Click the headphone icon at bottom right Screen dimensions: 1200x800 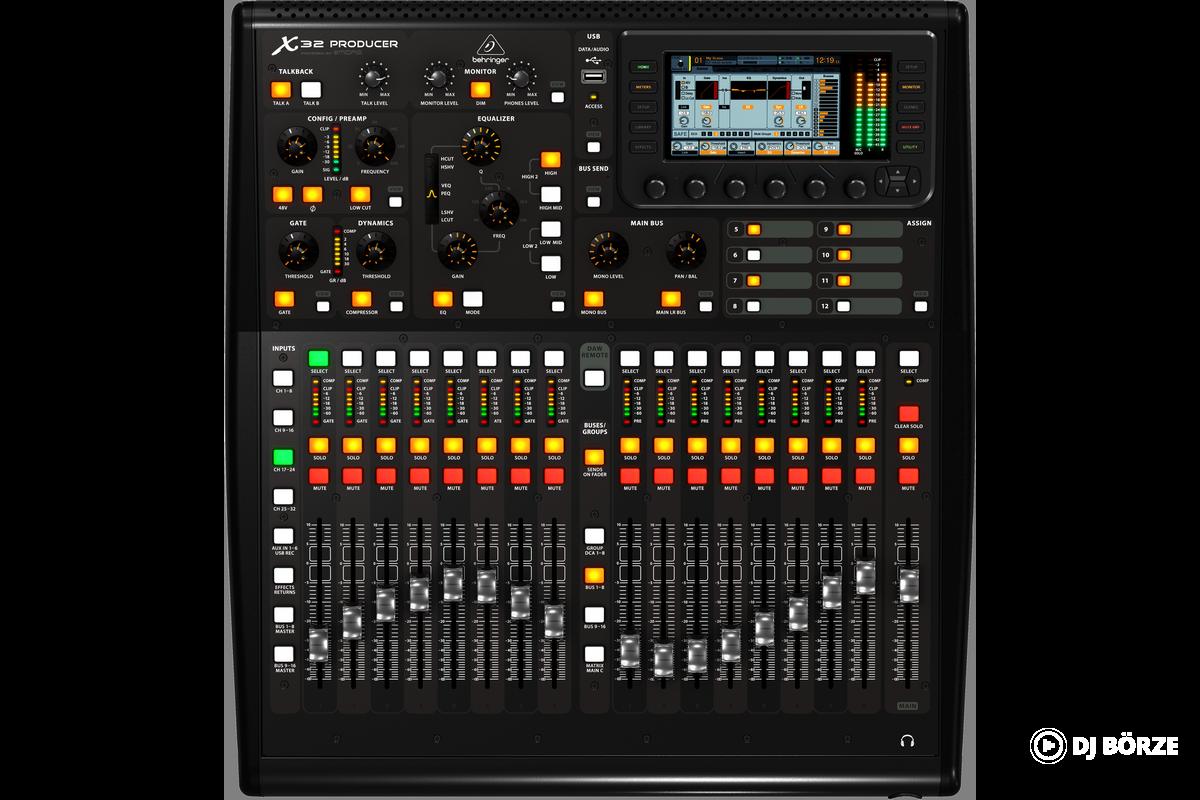(907, 741)
